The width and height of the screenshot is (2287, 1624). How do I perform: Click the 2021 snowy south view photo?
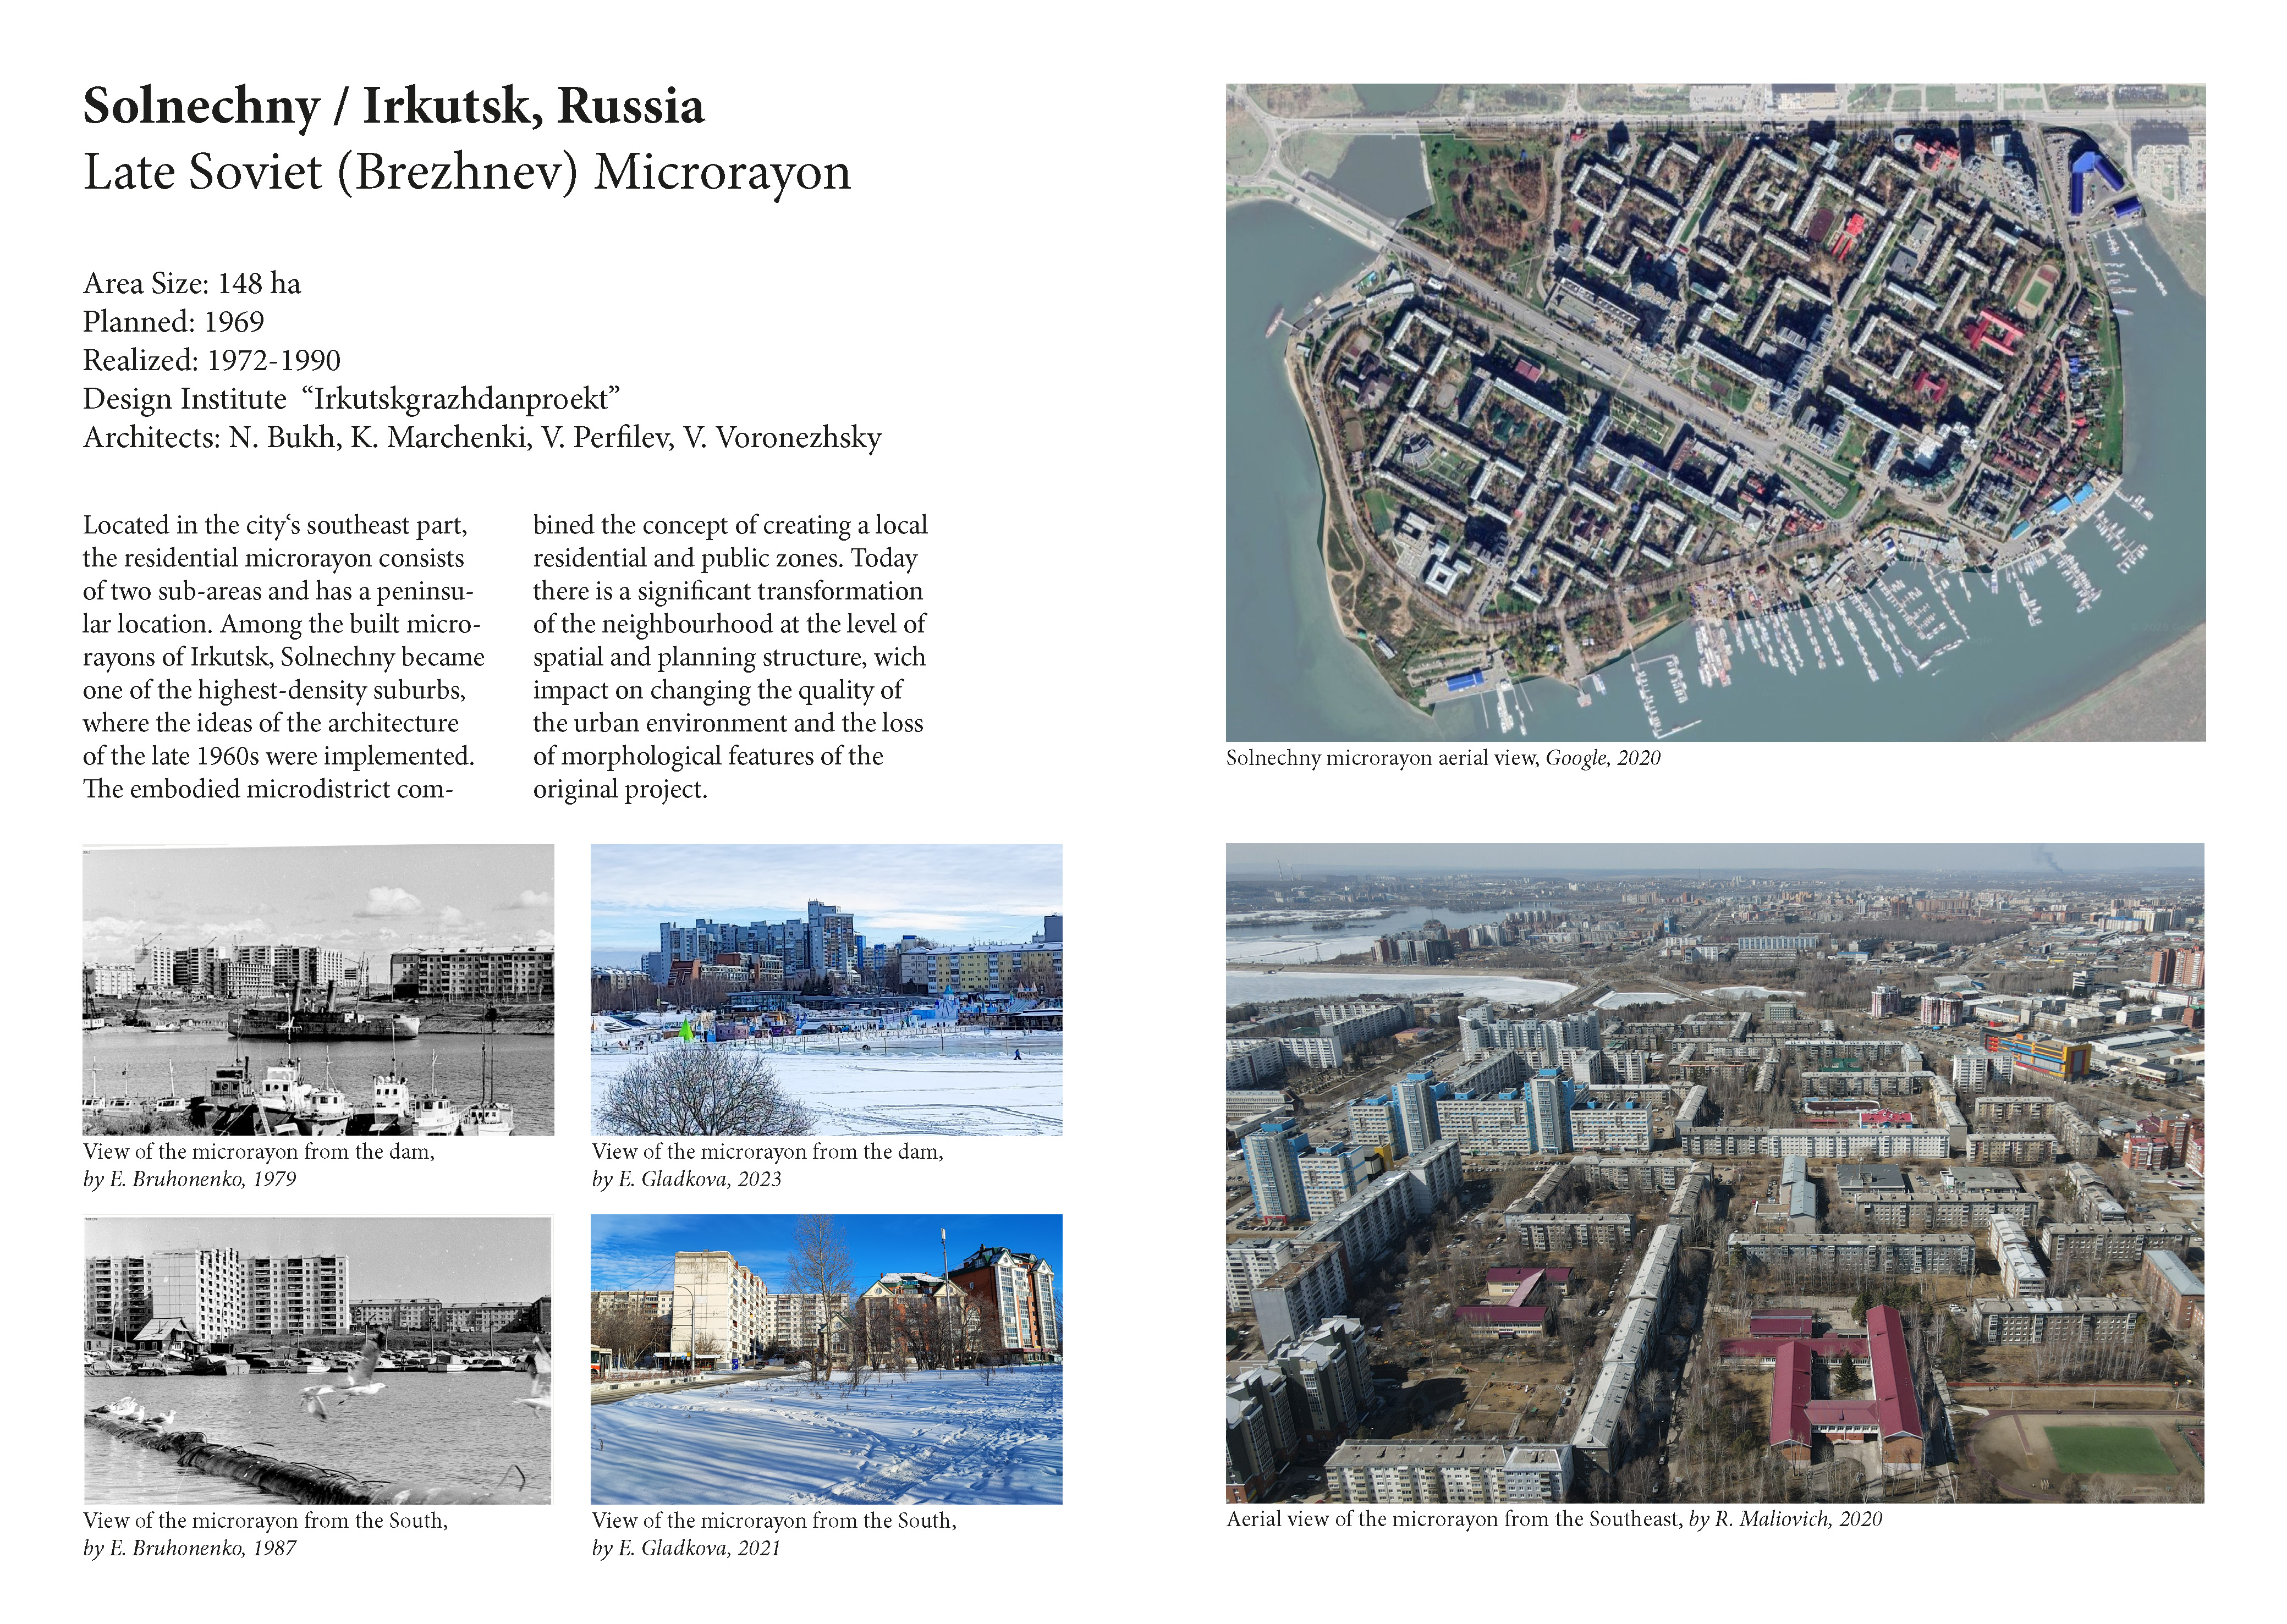click(x=826, y=1359)
